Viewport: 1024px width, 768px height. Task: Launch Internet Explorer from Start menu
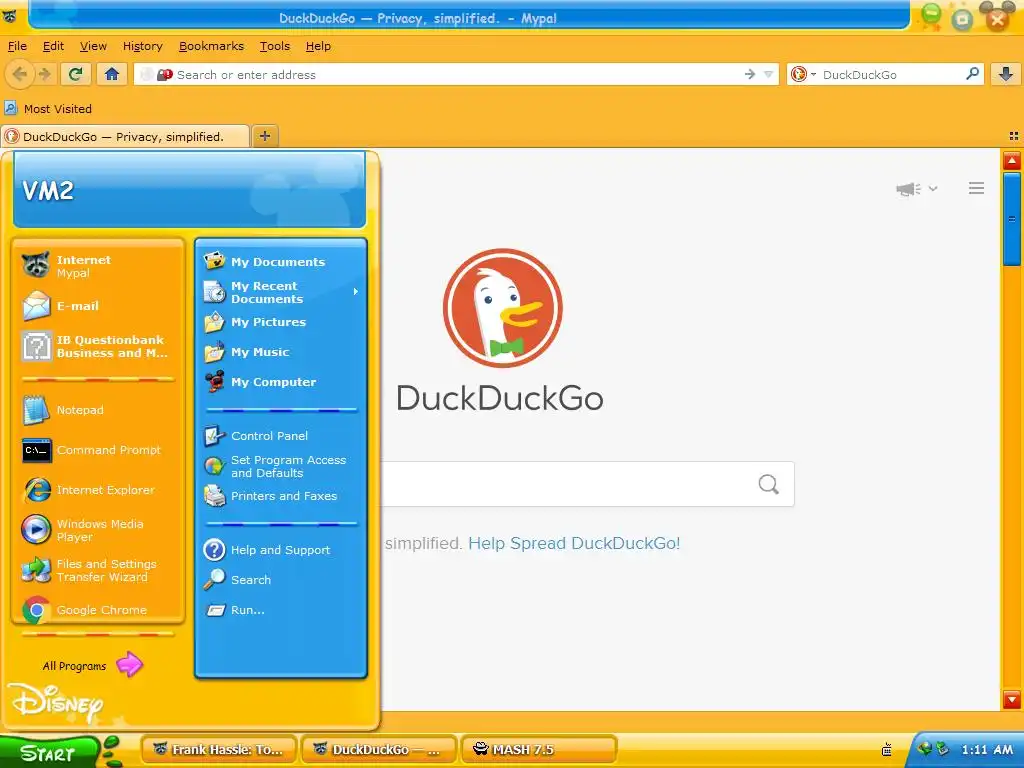click(x=98, y=490)
